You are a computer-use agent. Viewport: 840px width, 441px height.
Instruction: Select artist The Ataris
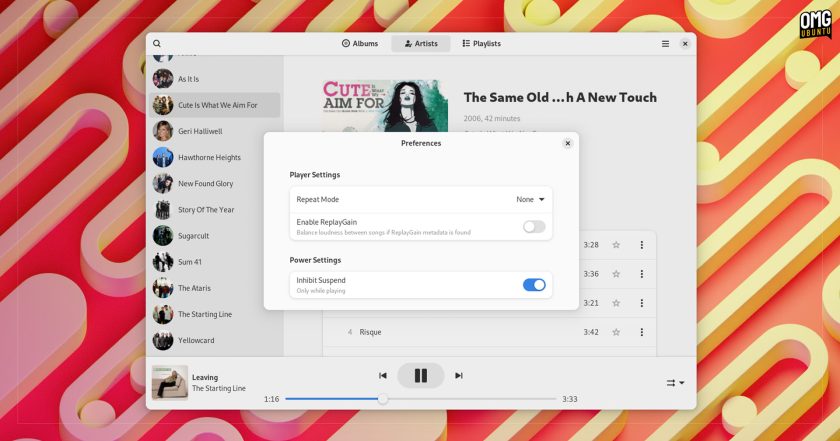tap(216, 288)
